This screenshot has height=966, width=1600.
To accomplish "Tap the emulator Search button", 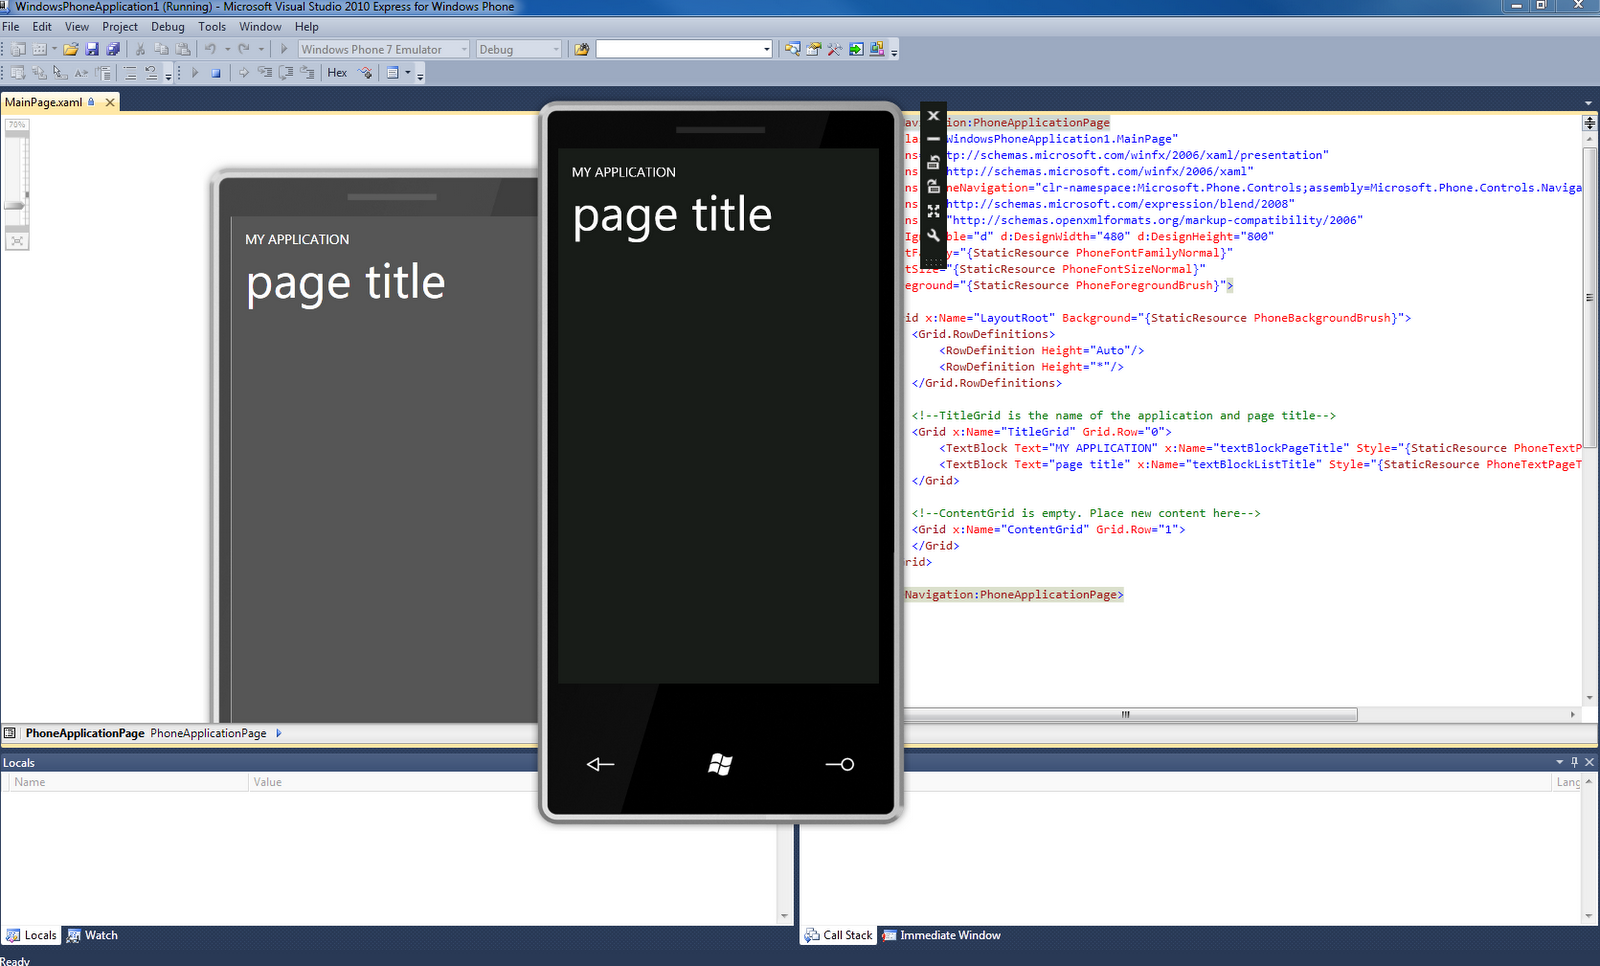I will [x=840, y=764].
